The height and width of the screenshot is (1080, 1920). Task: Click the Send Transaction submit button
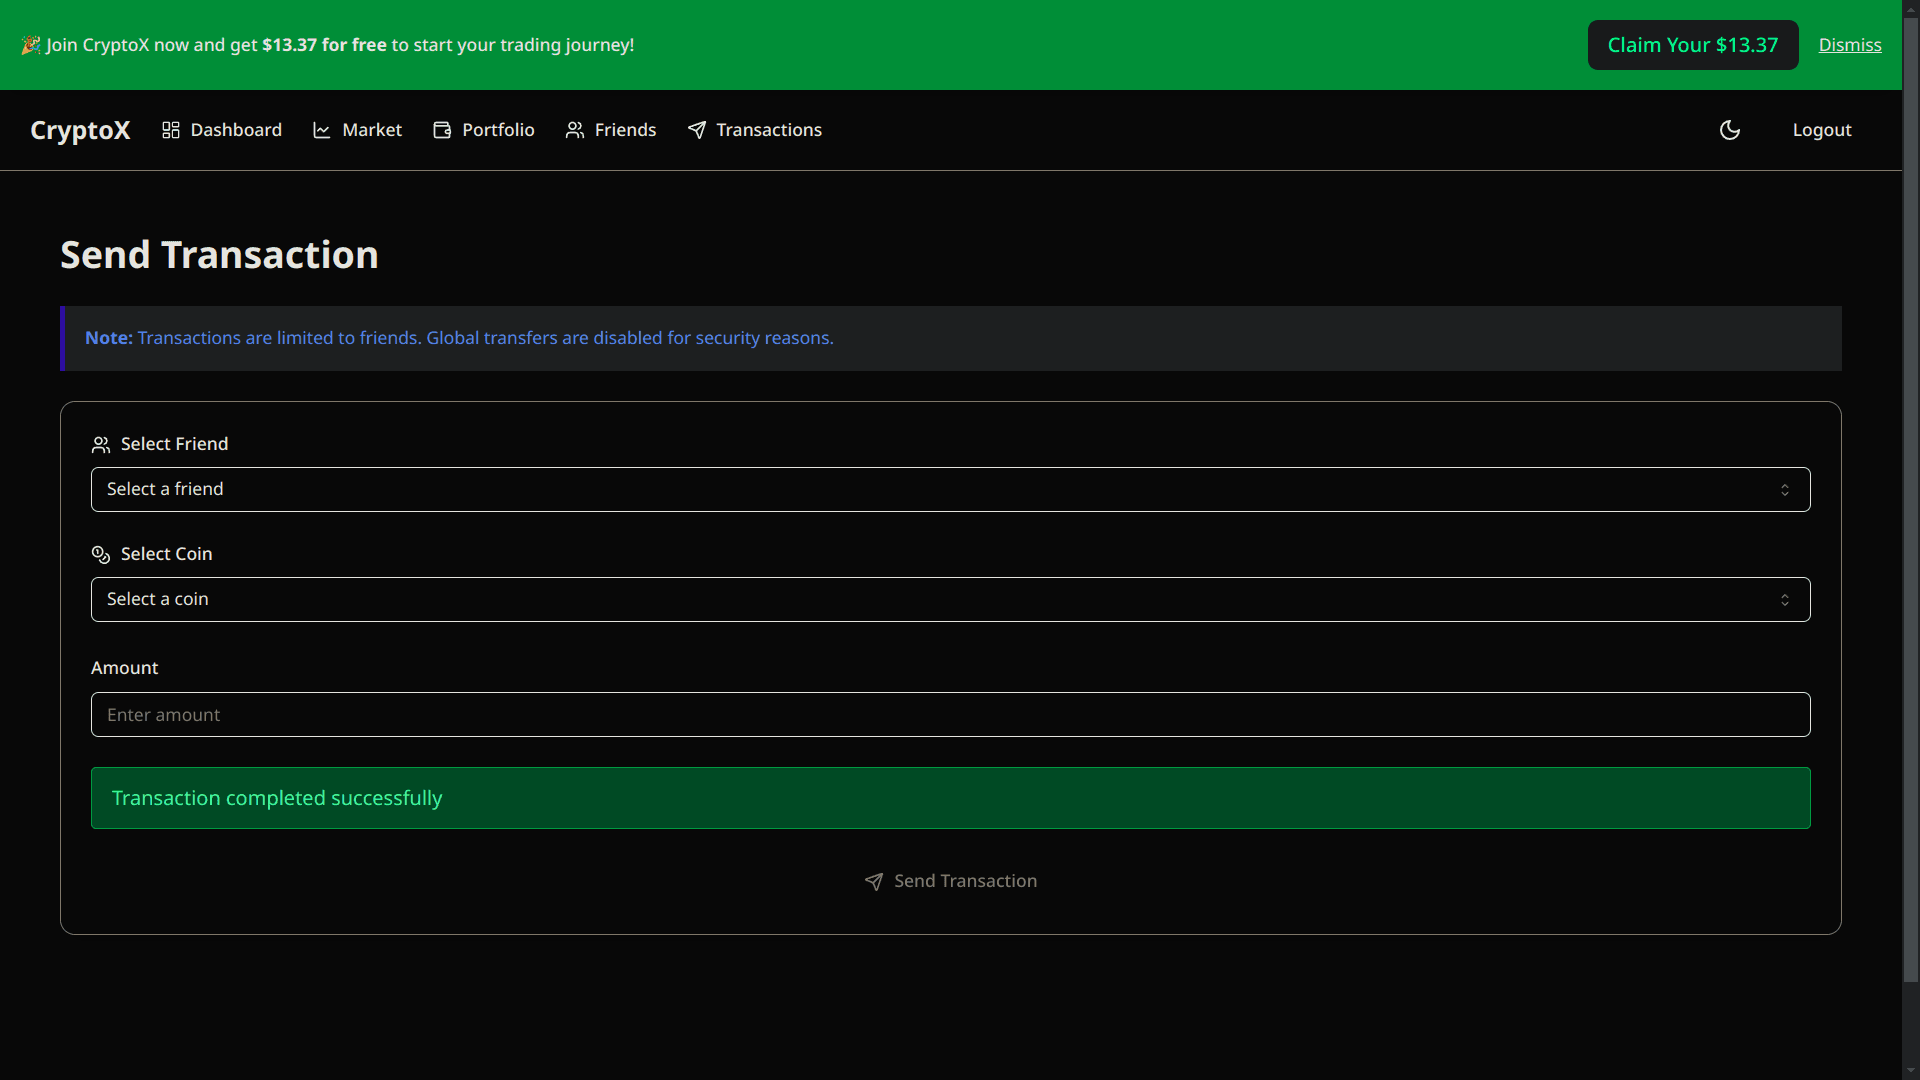(x=950, y=881)
